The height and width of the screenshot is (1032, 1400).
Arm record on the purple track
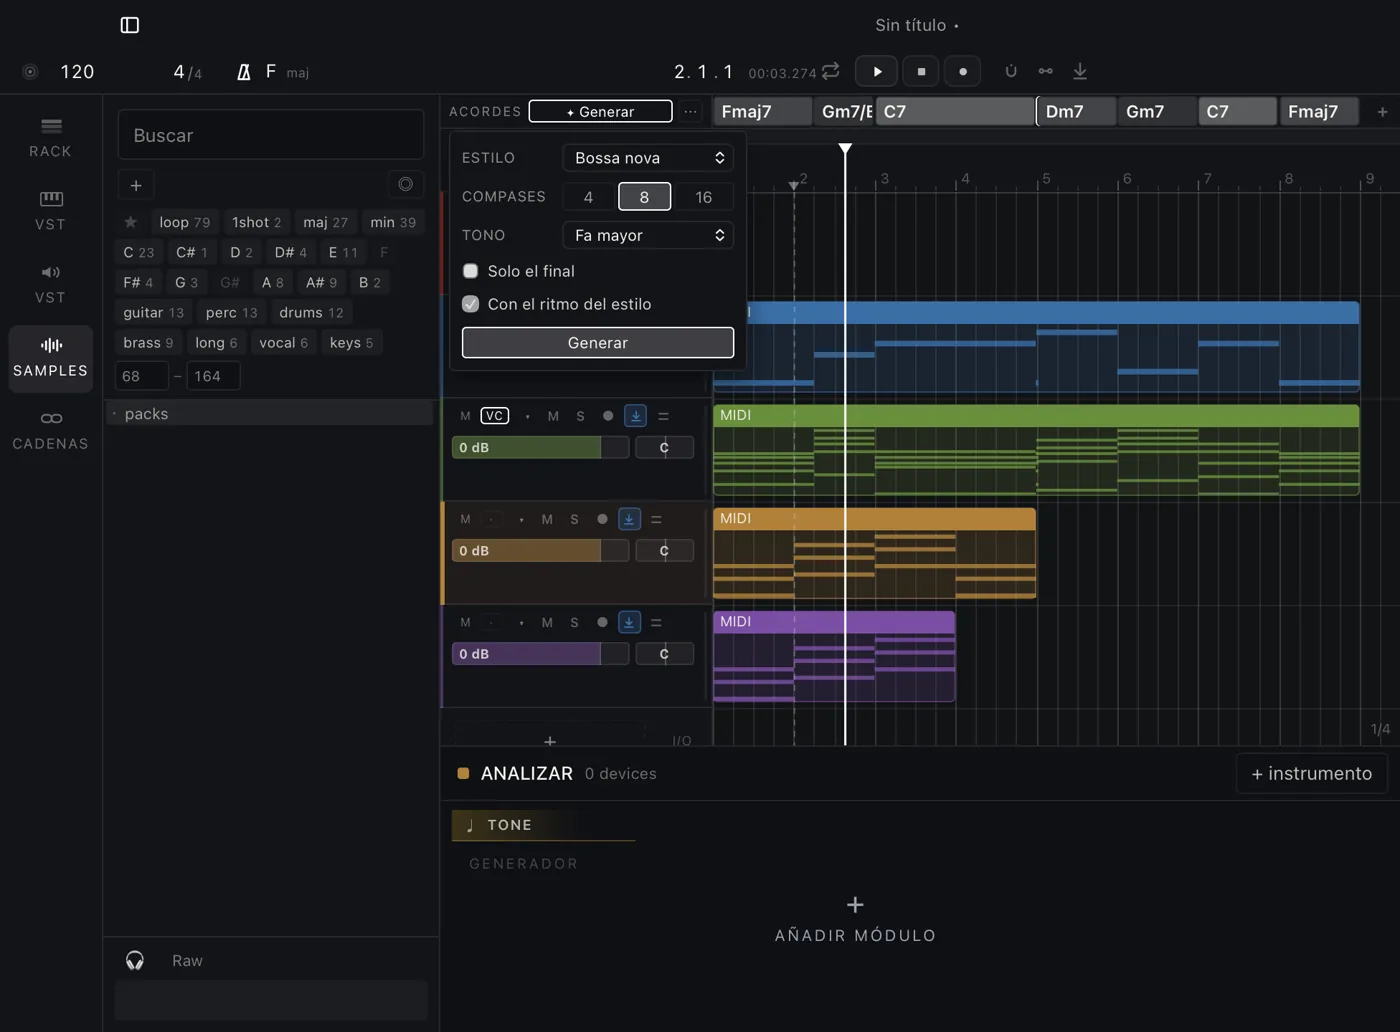point(602,622)
